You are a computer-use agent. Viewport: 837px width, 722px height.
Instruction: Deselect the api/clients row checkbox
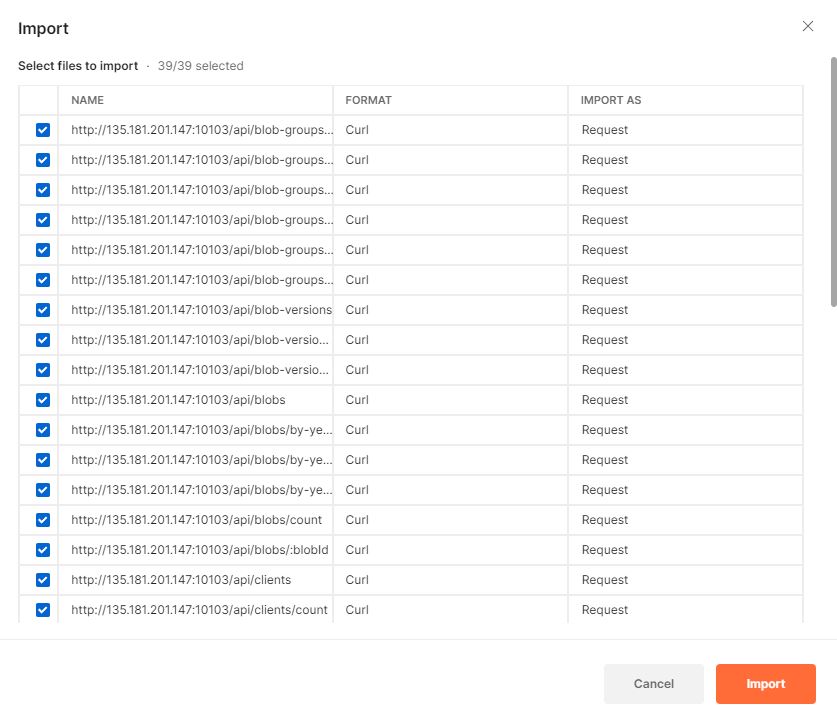click(x=43, y=580)
